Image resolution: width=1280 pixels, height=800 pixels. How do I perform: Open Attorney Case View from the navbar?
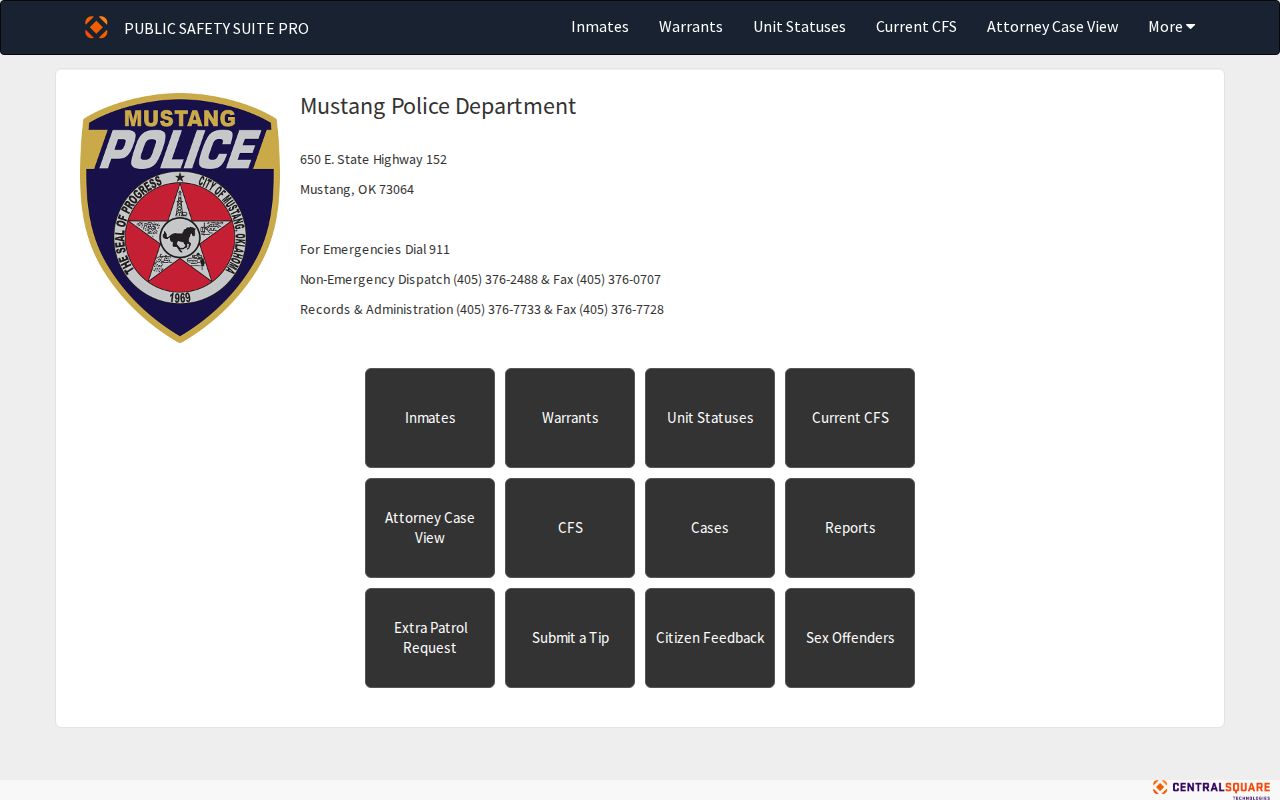click(1053, 27)
